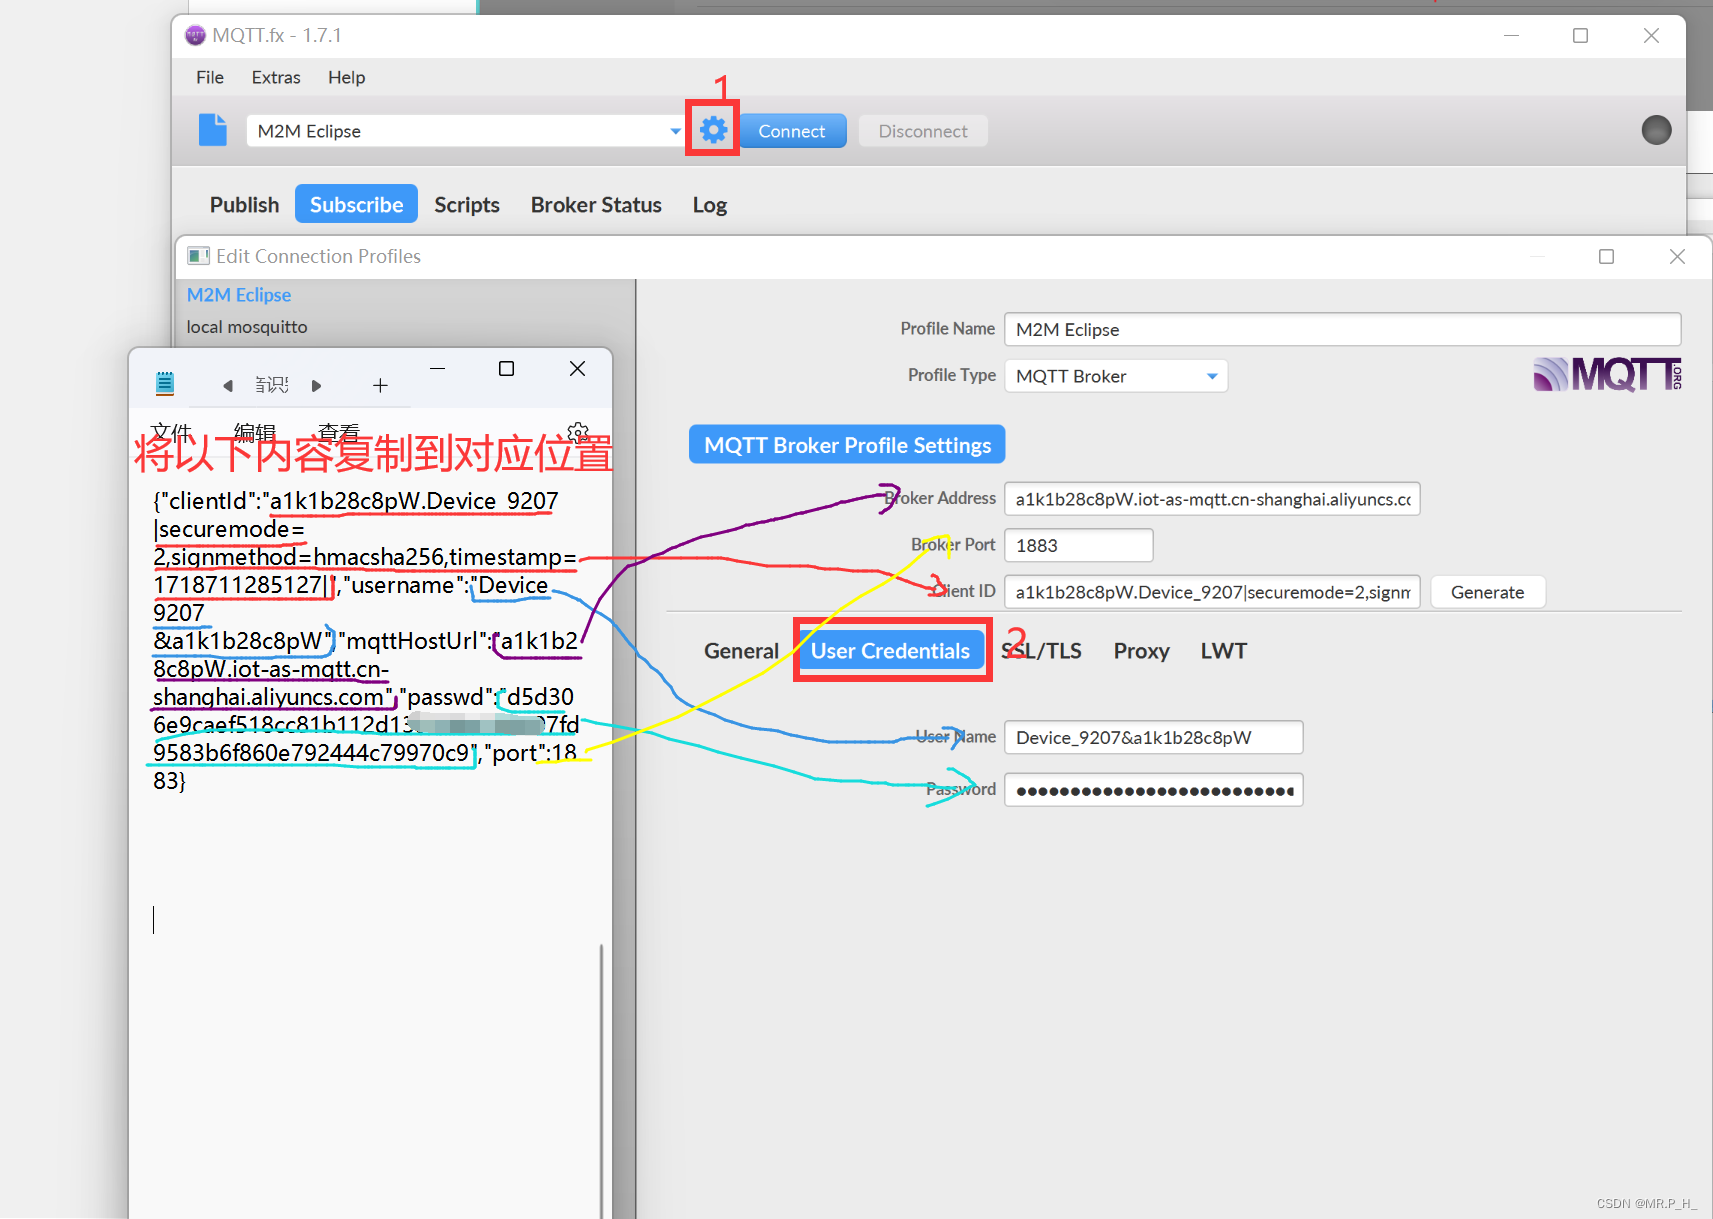
Task: Click the Profile Name field
Action: pyautogui.click(x=1342, y=329)
